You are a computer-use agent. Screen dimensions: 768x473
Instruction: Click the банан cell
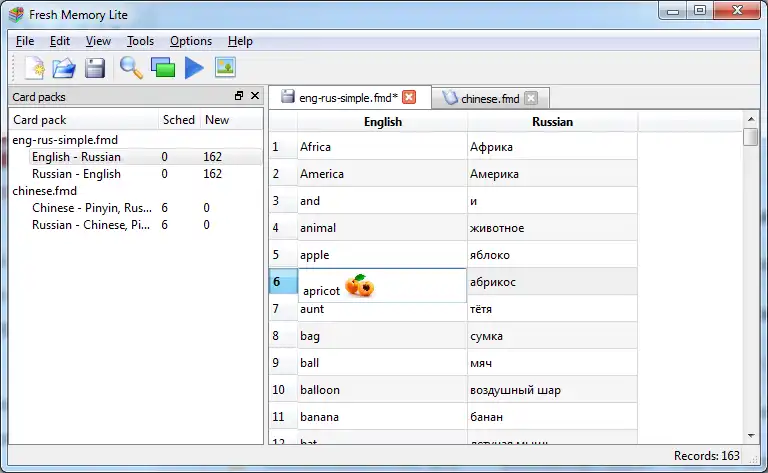552,417
